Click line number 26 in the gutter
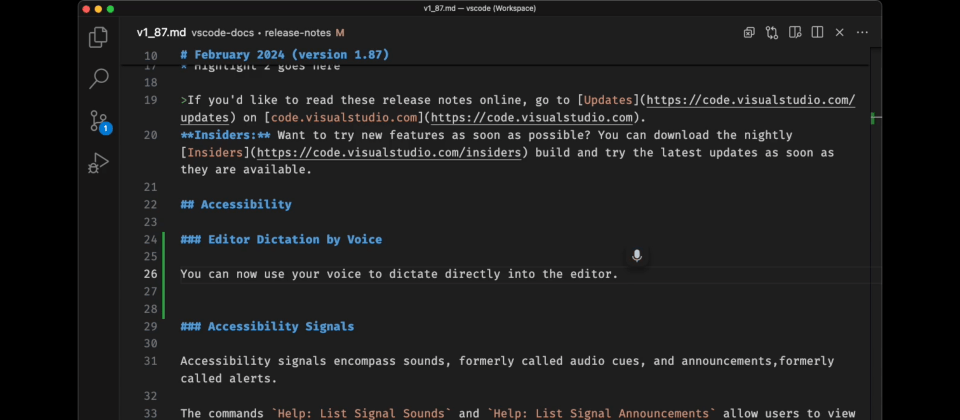The width and height of the screenshot is (960, 420). click(x=150, y=274)
